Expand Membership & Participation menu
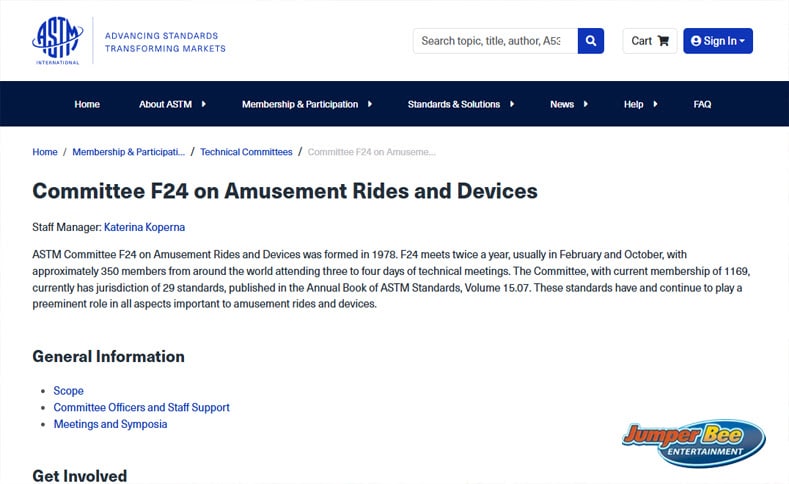The width and height of the screenshot is (789, 484). (x=306, y=104)
